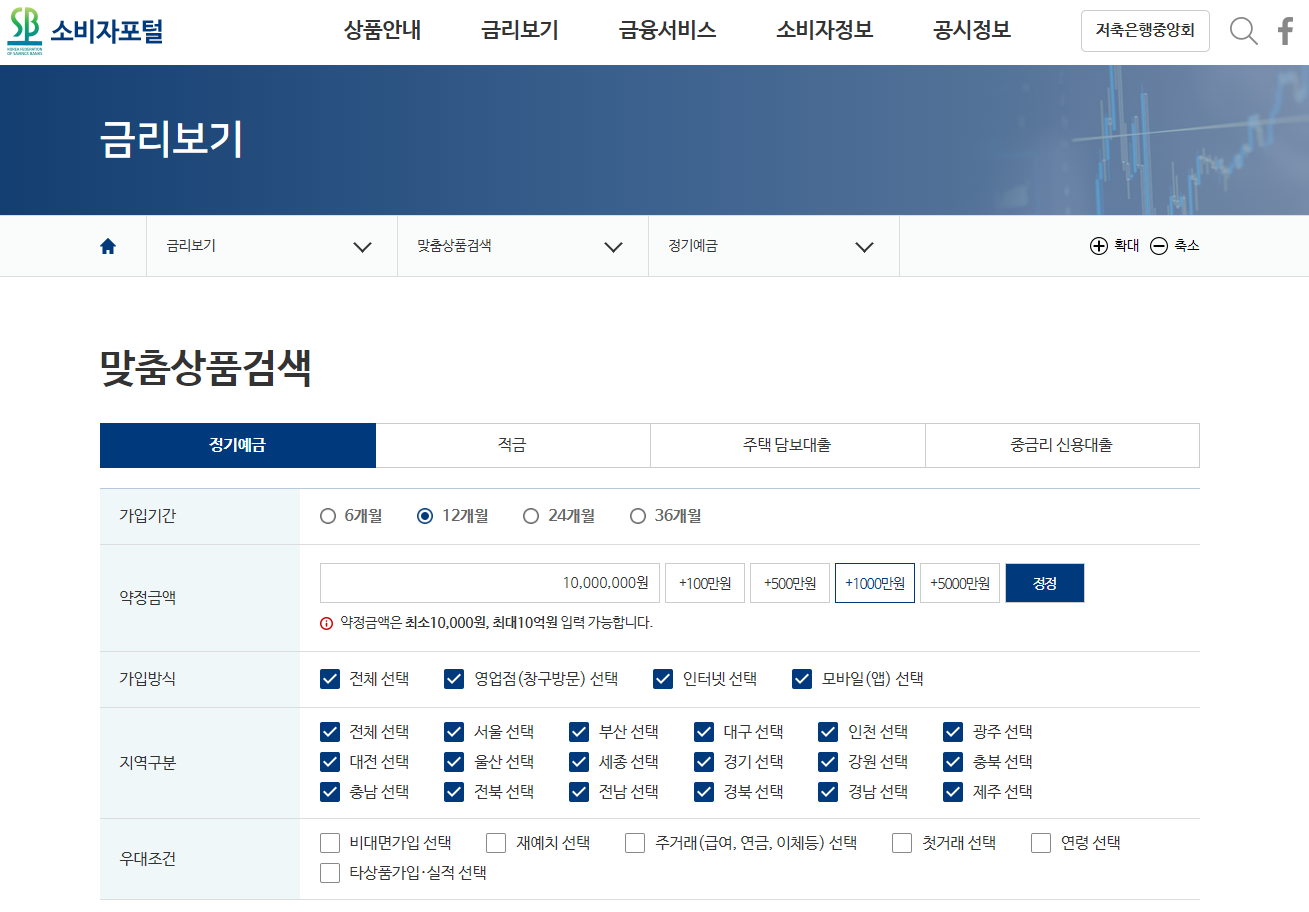This screenshot has width=1309, height=912.
Task: Open the search magnifier icon
Action: click(1243, 31)
